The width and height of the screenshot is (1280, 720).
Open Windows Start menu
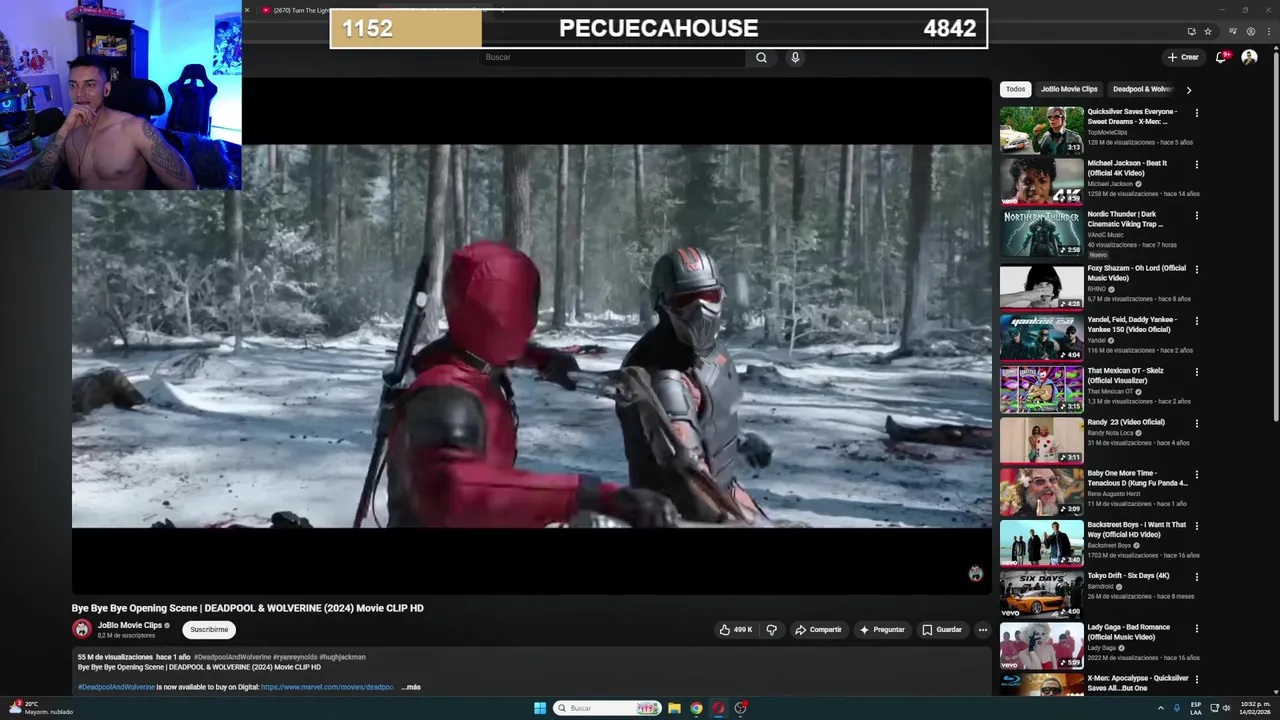pos(540,708)
